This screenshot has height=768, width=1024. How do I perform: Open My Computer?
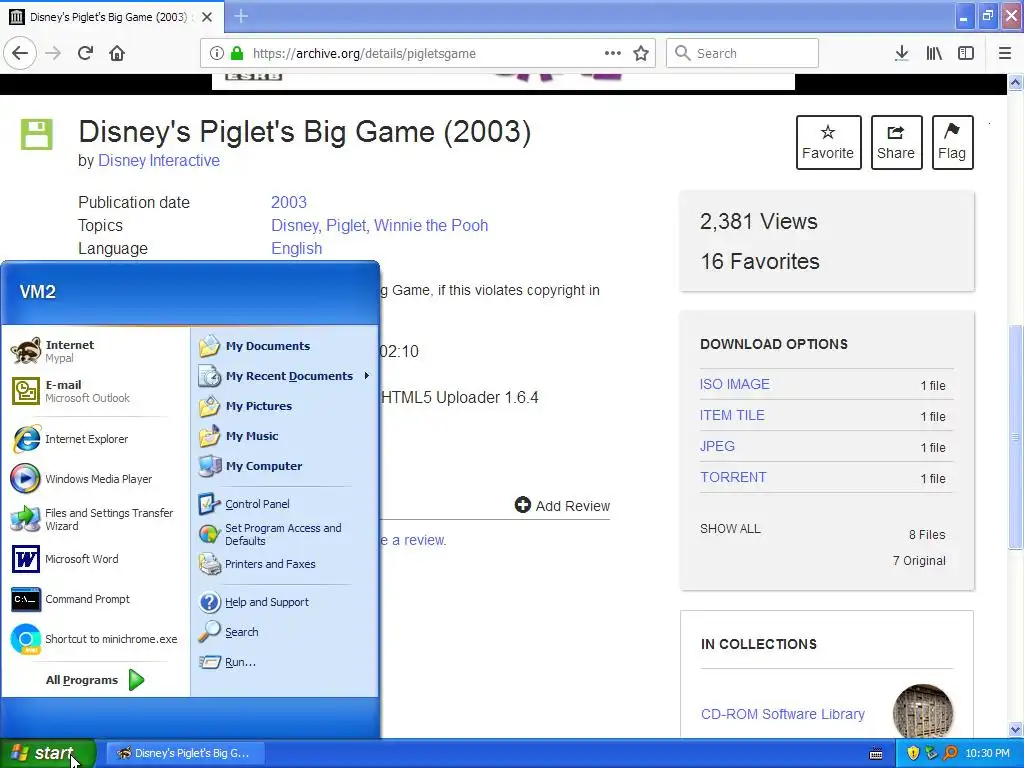coord(285,466)
